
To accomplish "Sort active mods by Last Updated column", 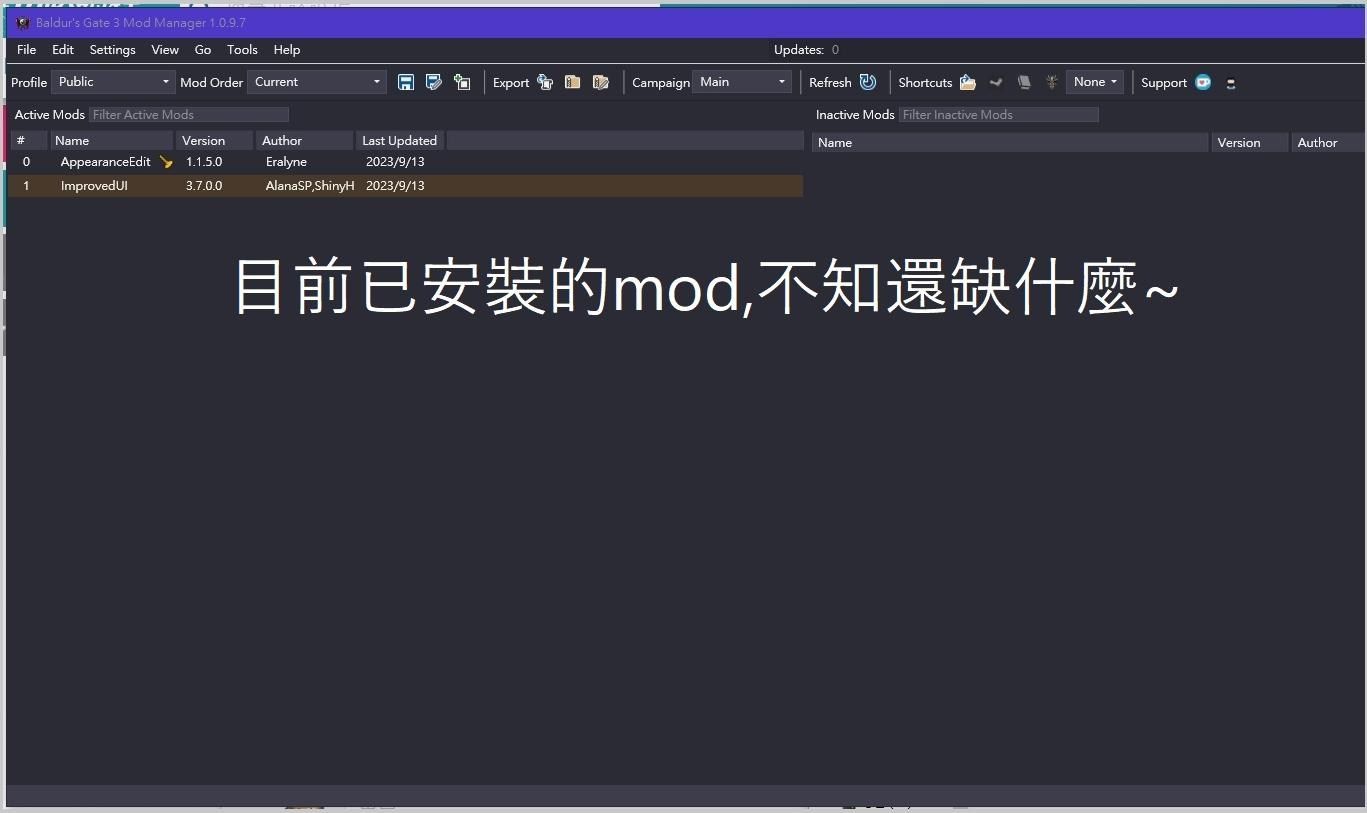I will pyautogui.click(x=400, y=141).
